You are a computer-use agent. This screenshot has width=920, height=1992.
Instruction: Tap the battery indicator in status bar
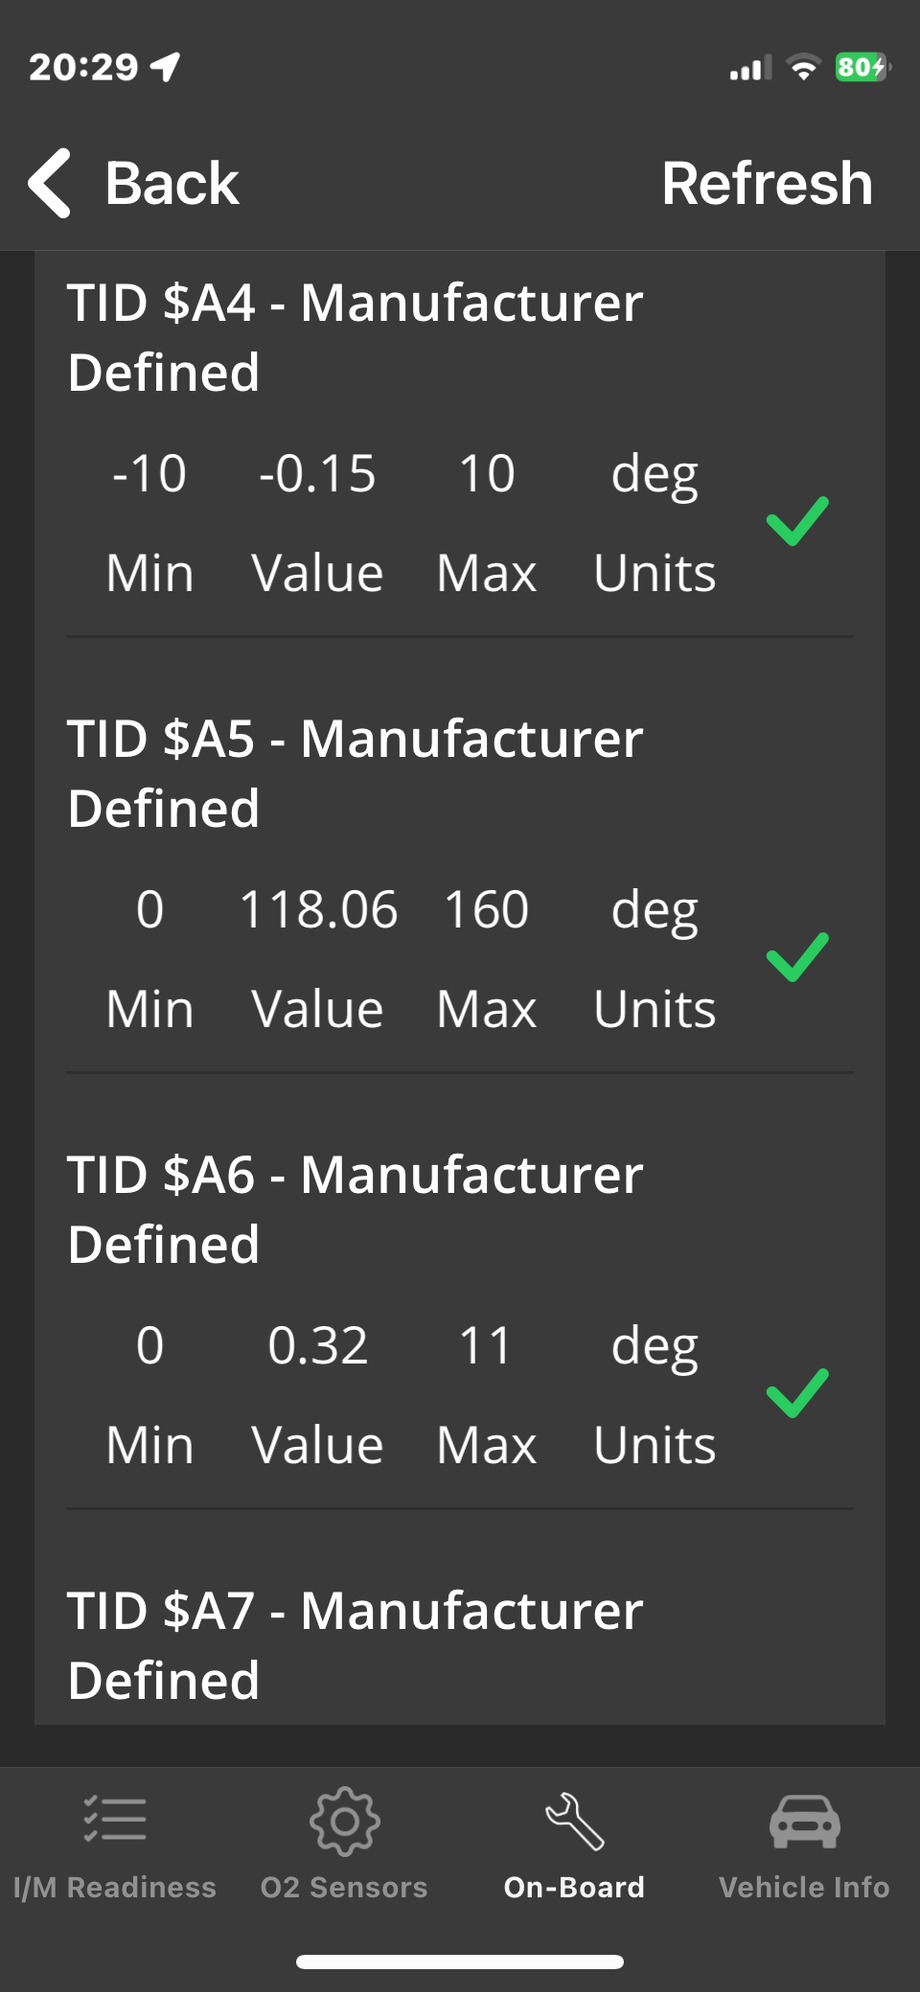click(861, 67)
